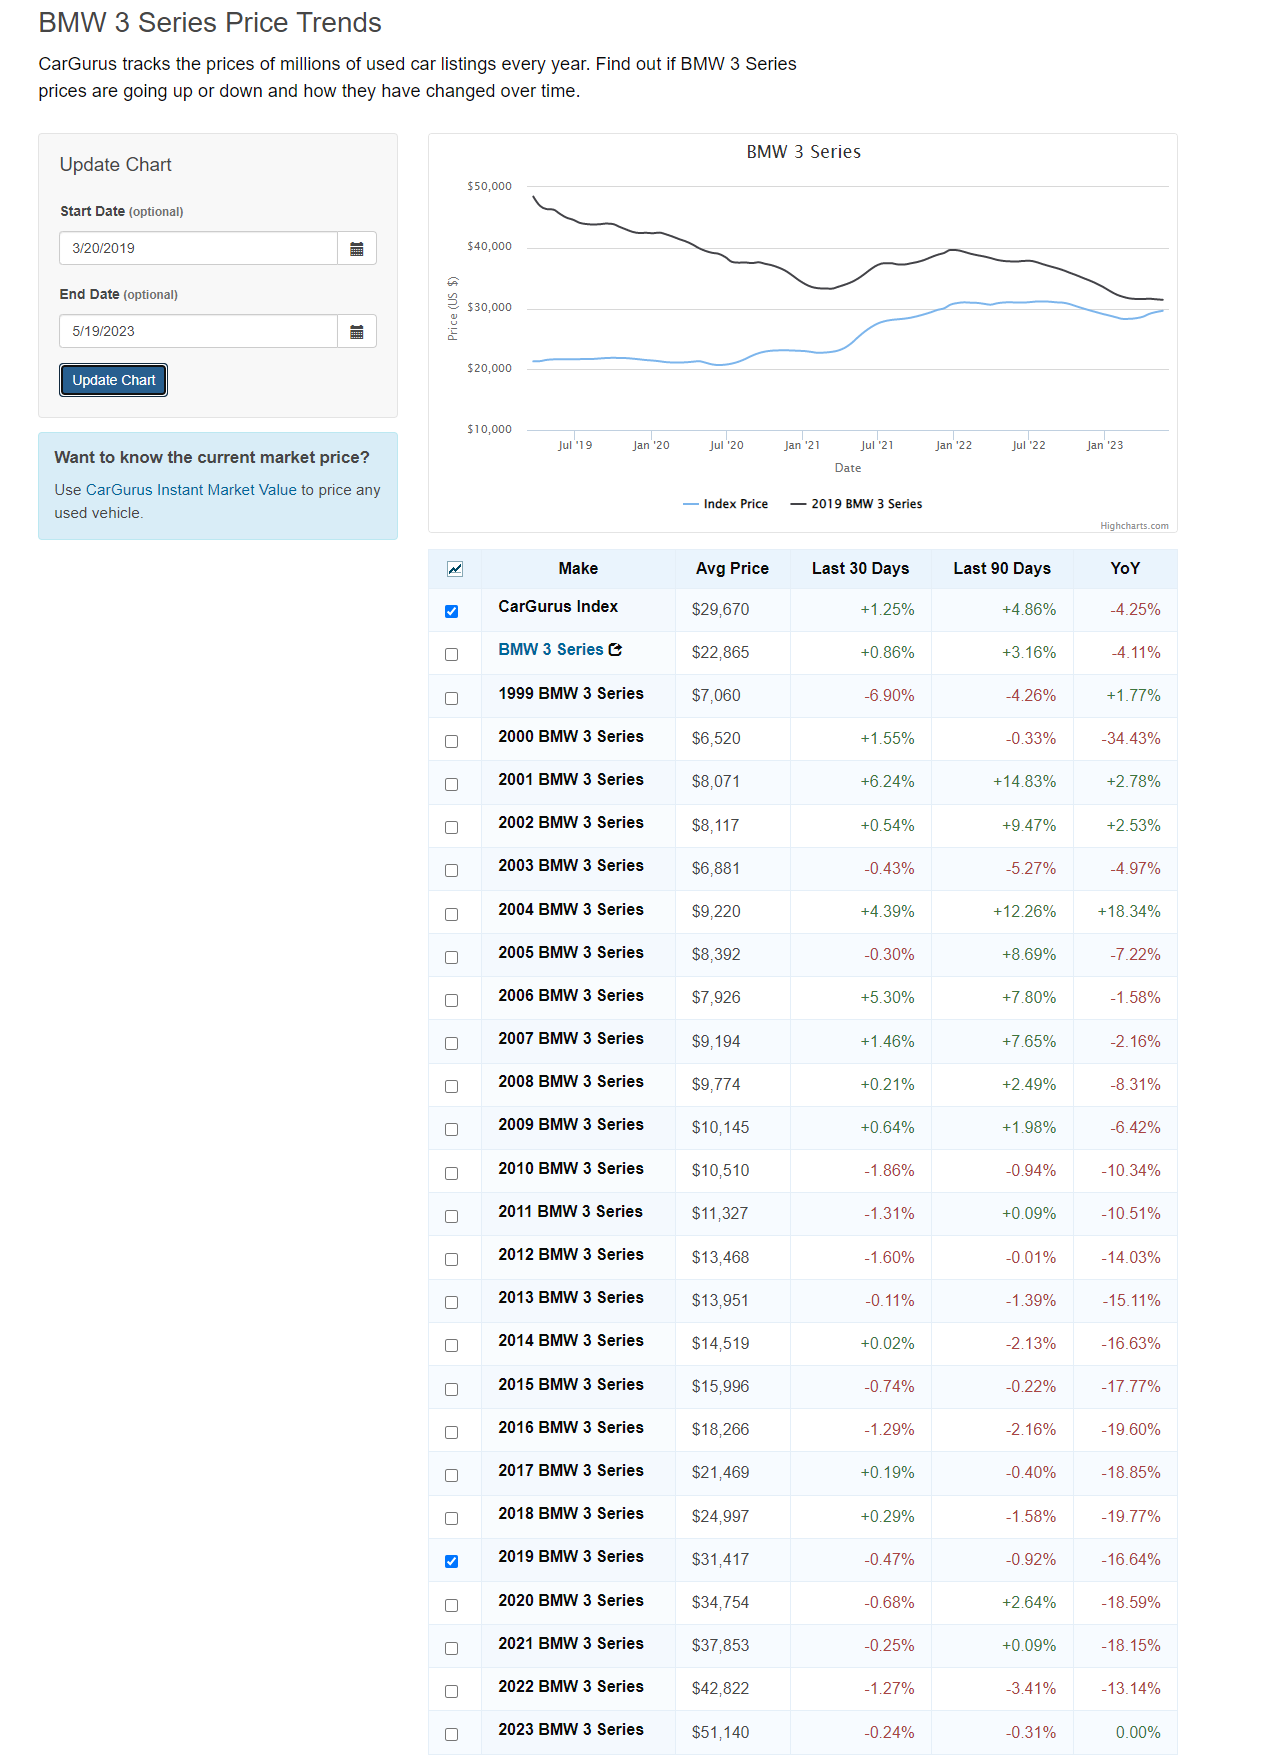1276x1764 pixels.
Task: Open the CarGurus Instant Market Value link
Action: tap(191, 490)
